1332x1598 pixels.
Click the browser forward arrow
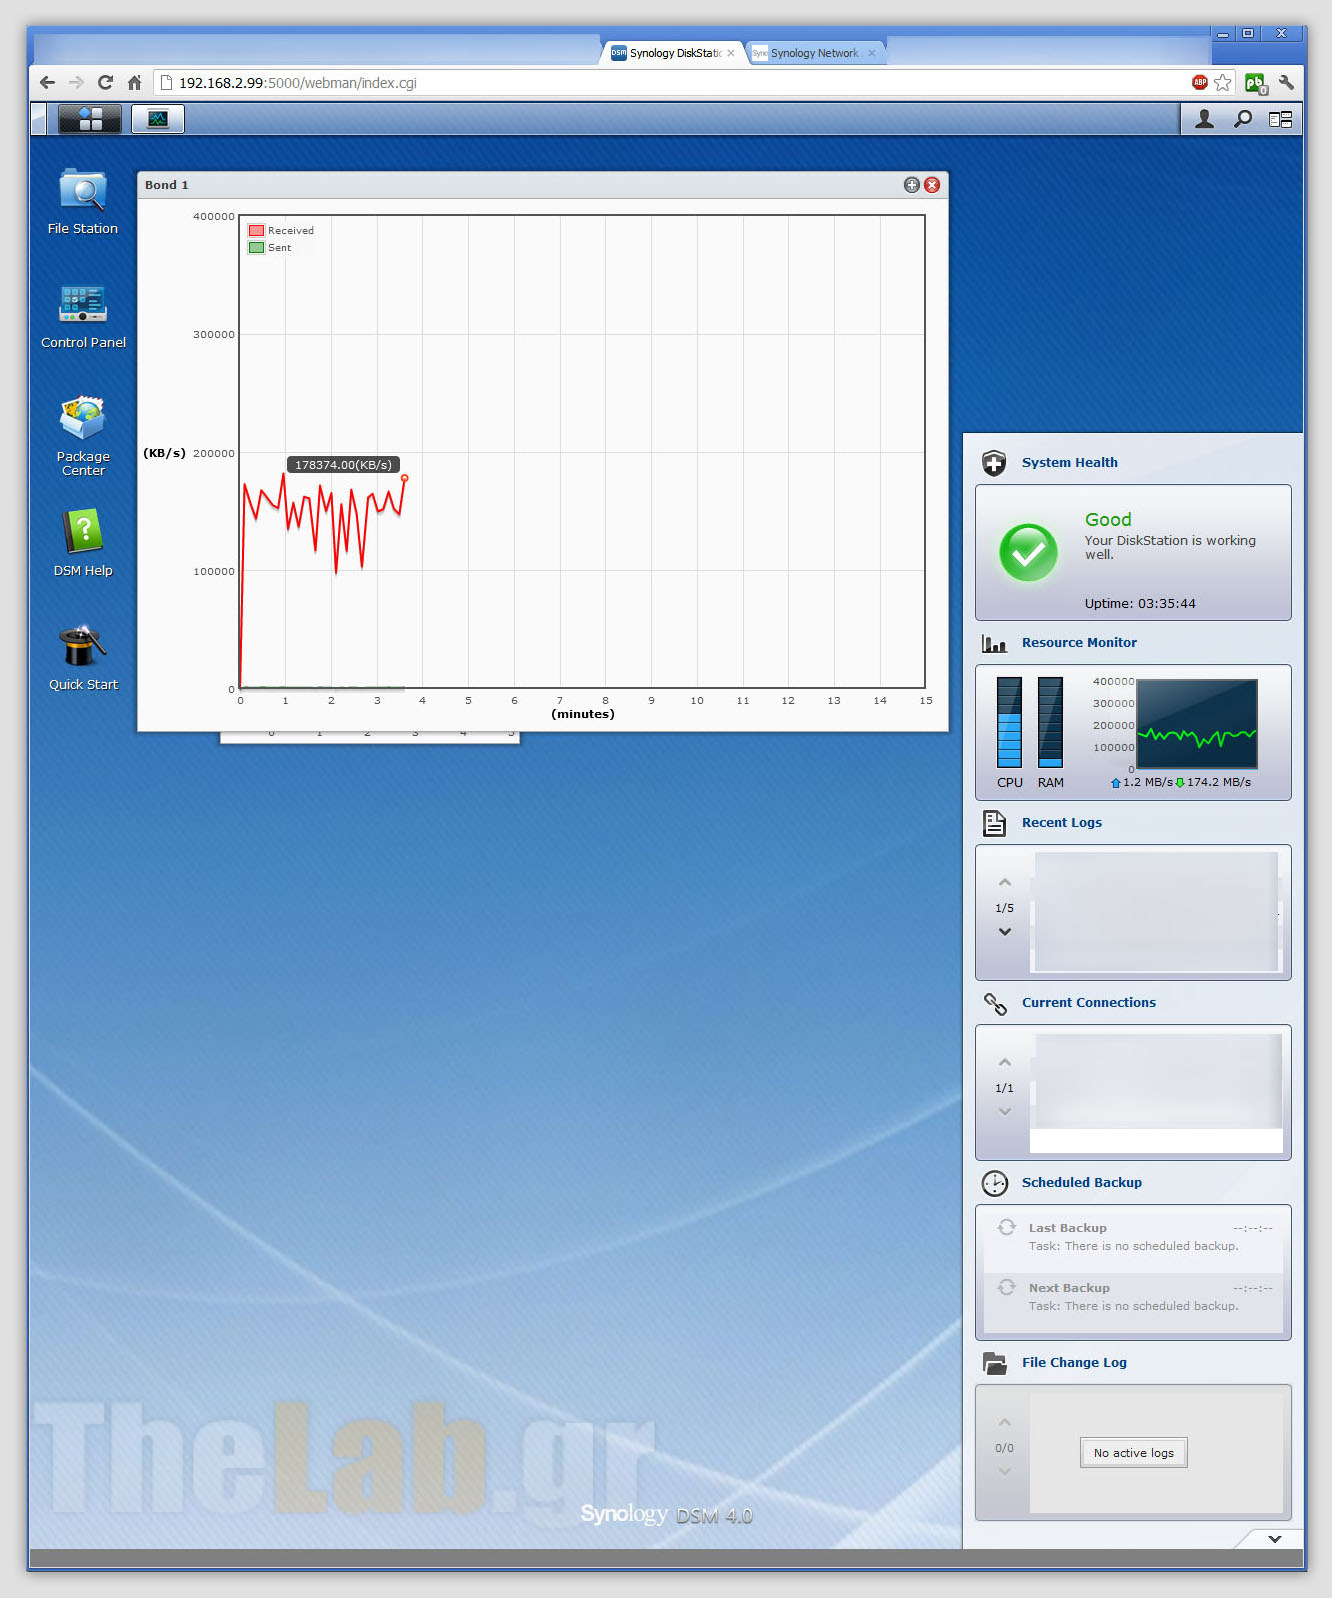click(x=76, y=82)
